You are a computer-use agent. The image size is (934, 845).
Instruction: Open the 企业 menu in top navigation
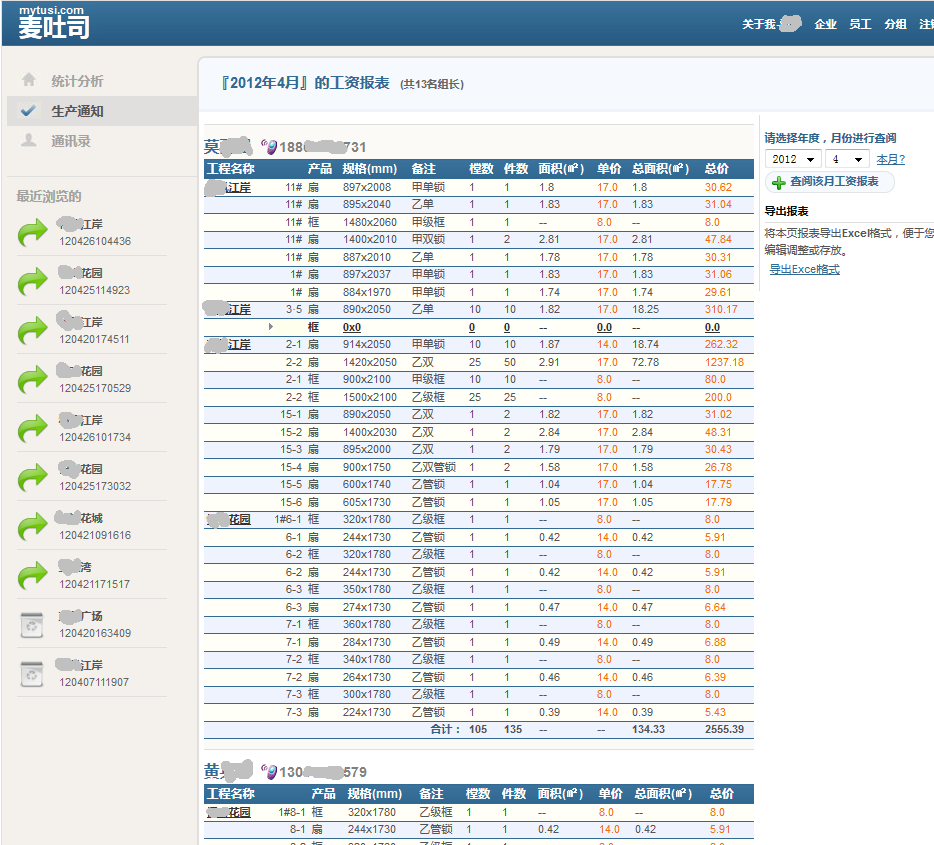click(825, 24)
